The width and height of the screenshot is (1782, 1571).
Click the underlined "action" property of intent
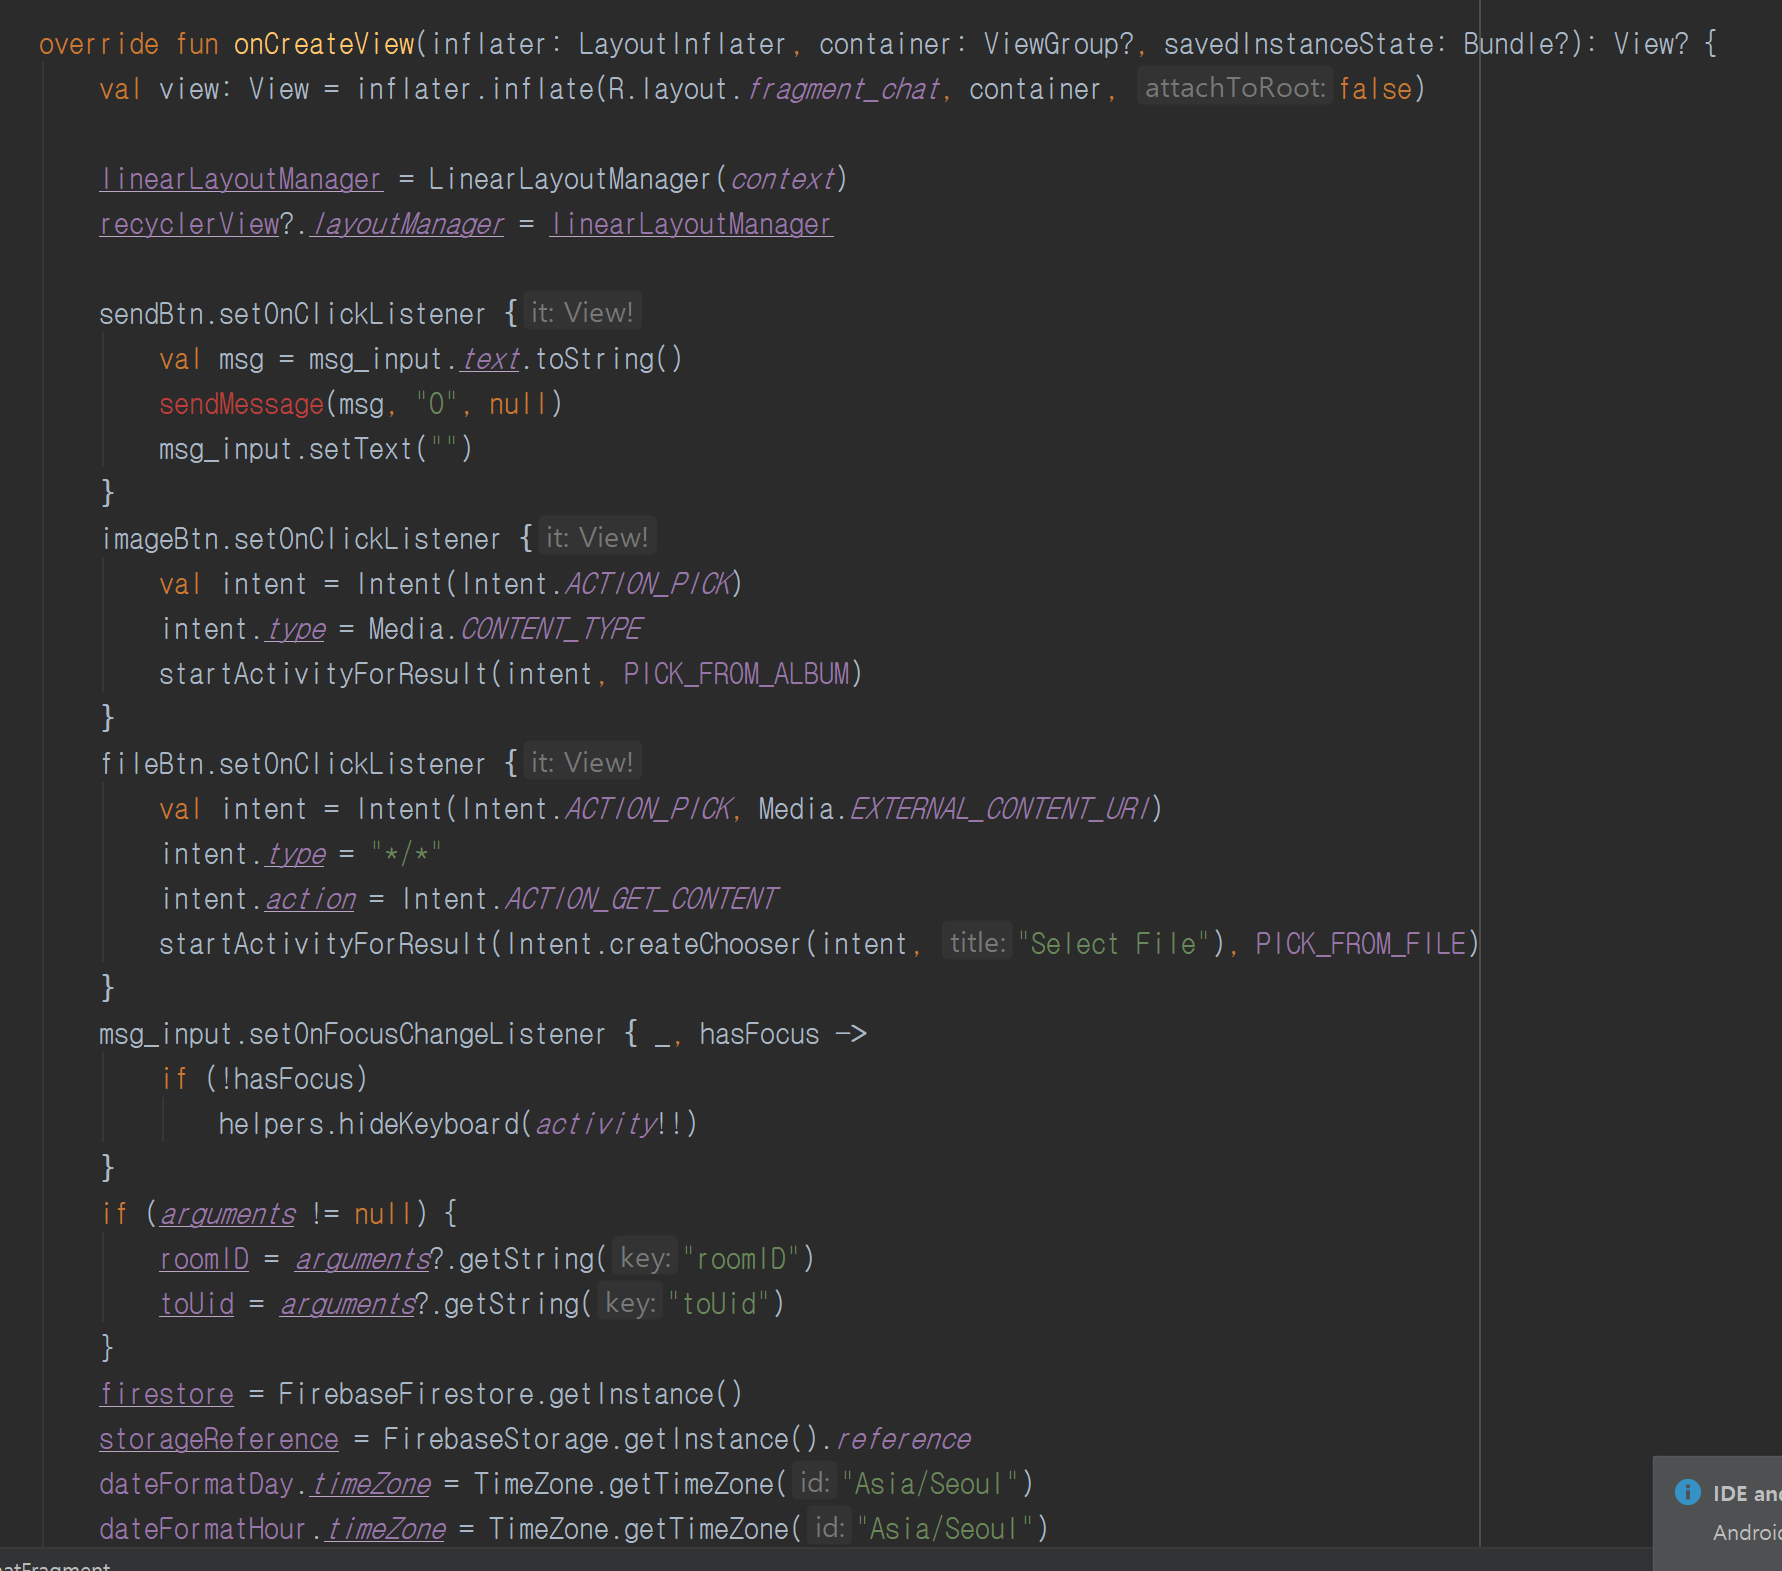coord(310,899)
